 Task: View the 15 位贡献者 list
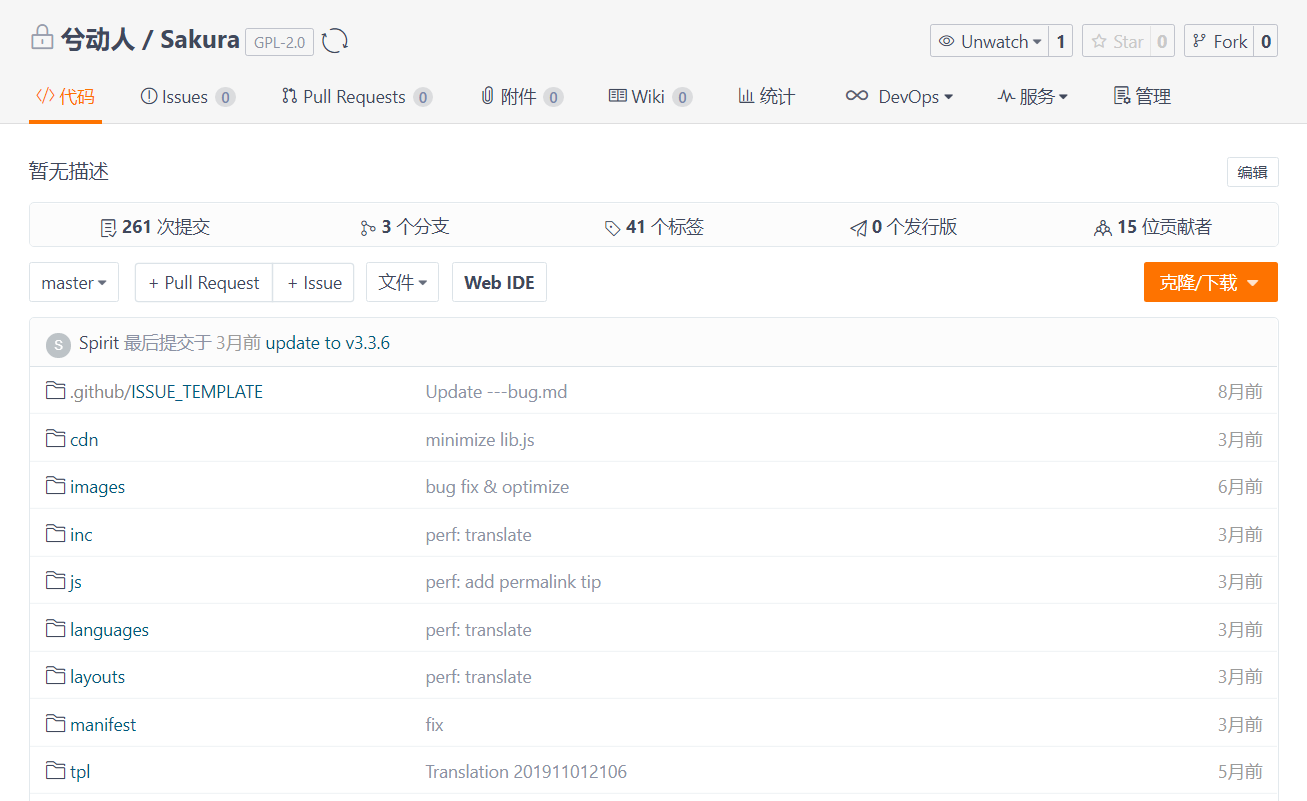tap(1153, 227)
